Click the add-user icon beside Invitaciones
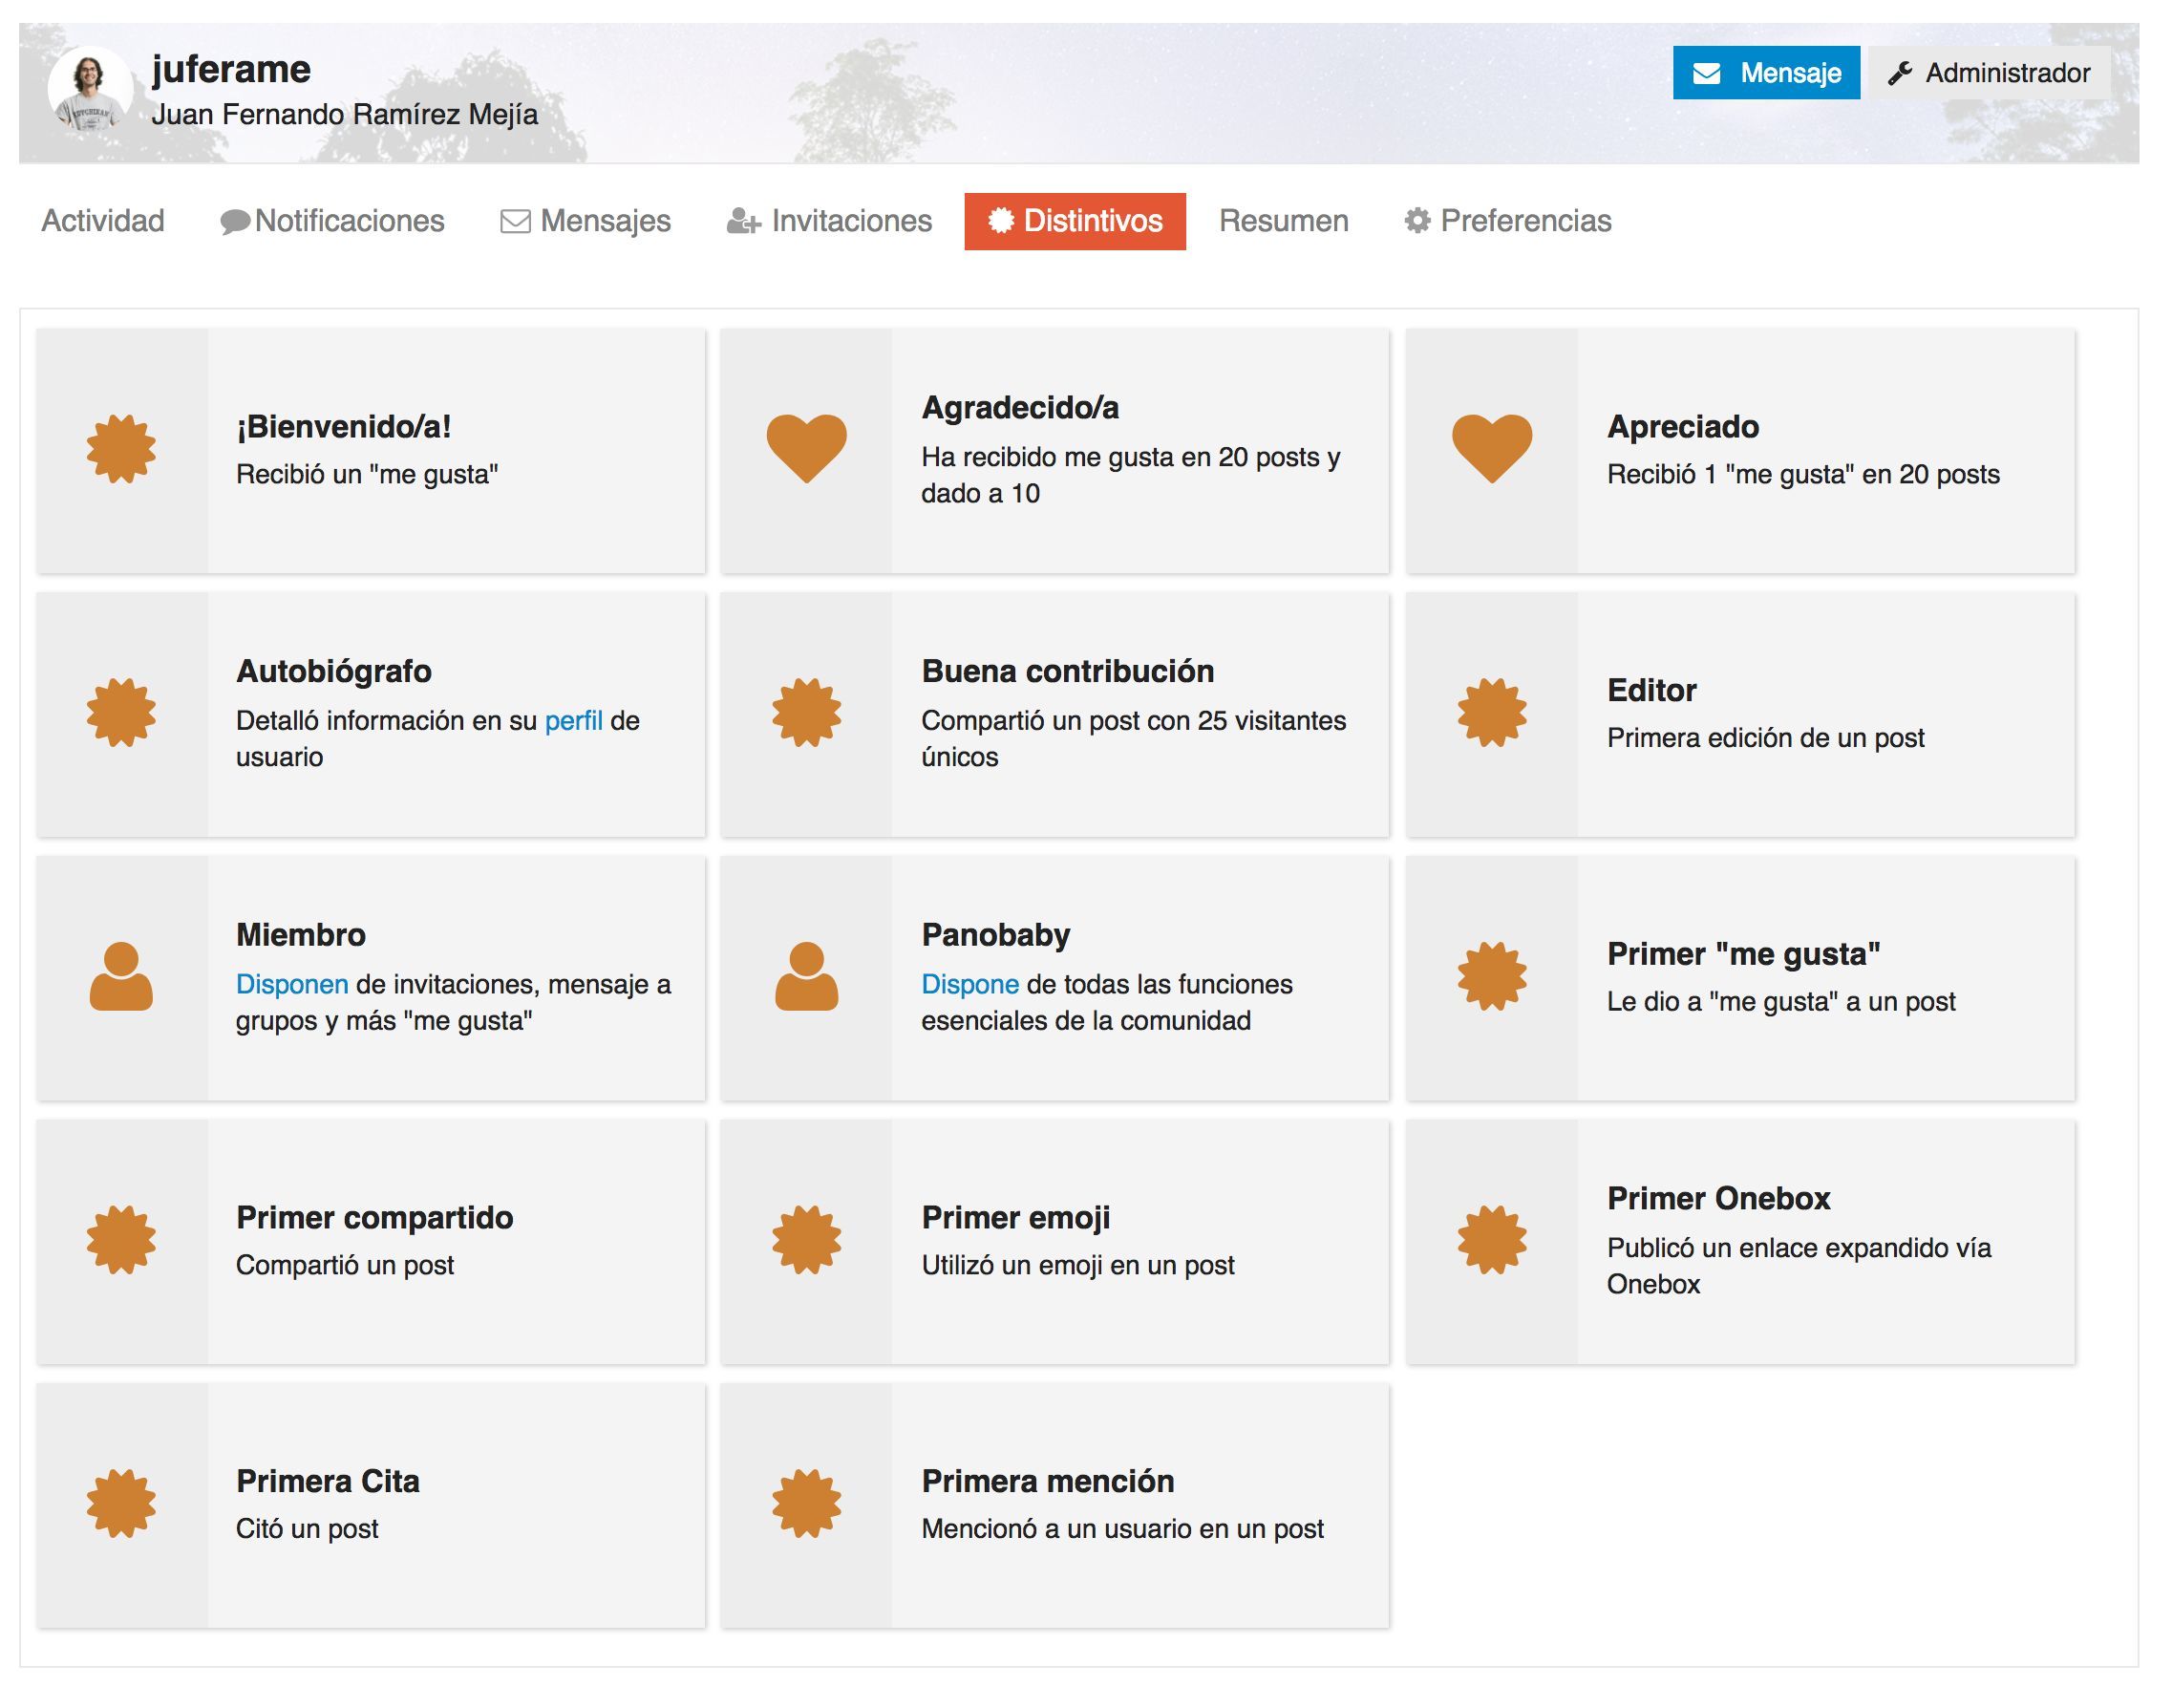This screenshot has width=2172, height=1708. click(743, 221)
